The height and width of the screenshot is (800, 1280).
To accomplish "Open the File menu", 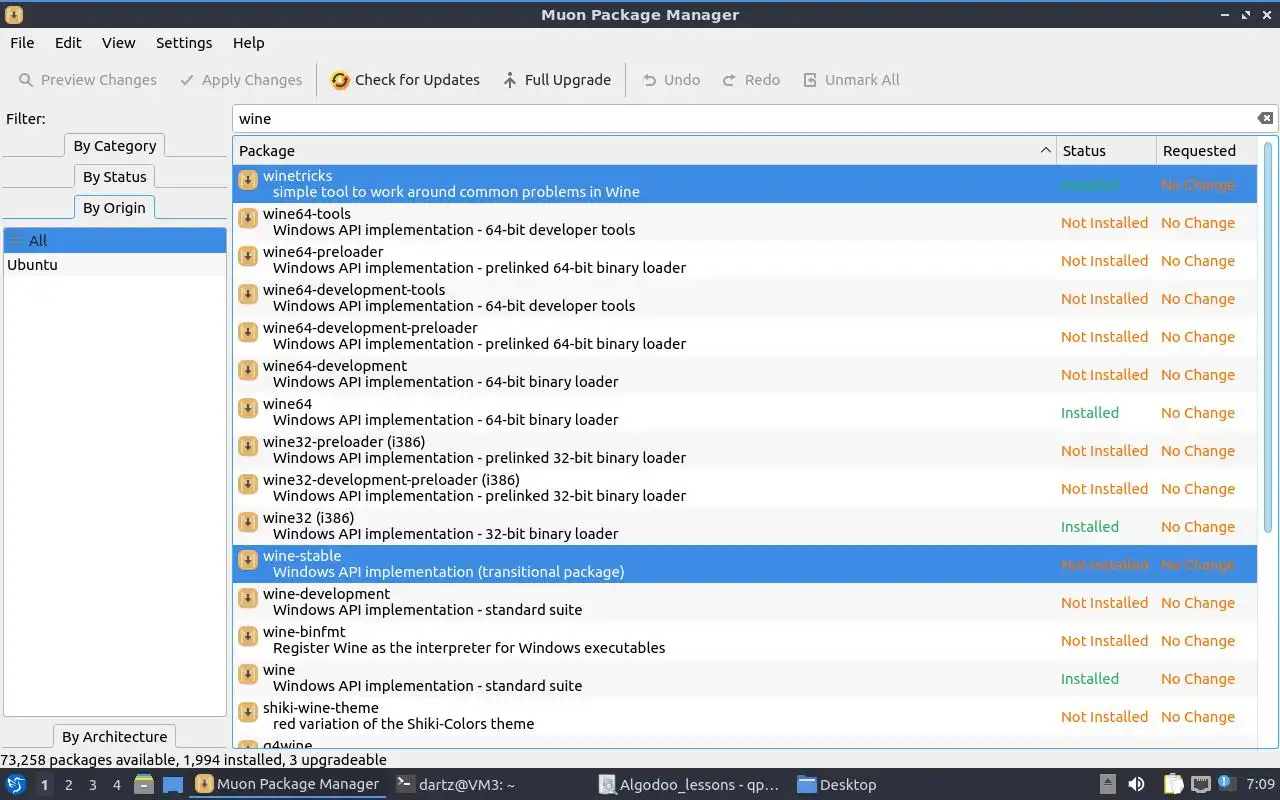I will (22, 43).
